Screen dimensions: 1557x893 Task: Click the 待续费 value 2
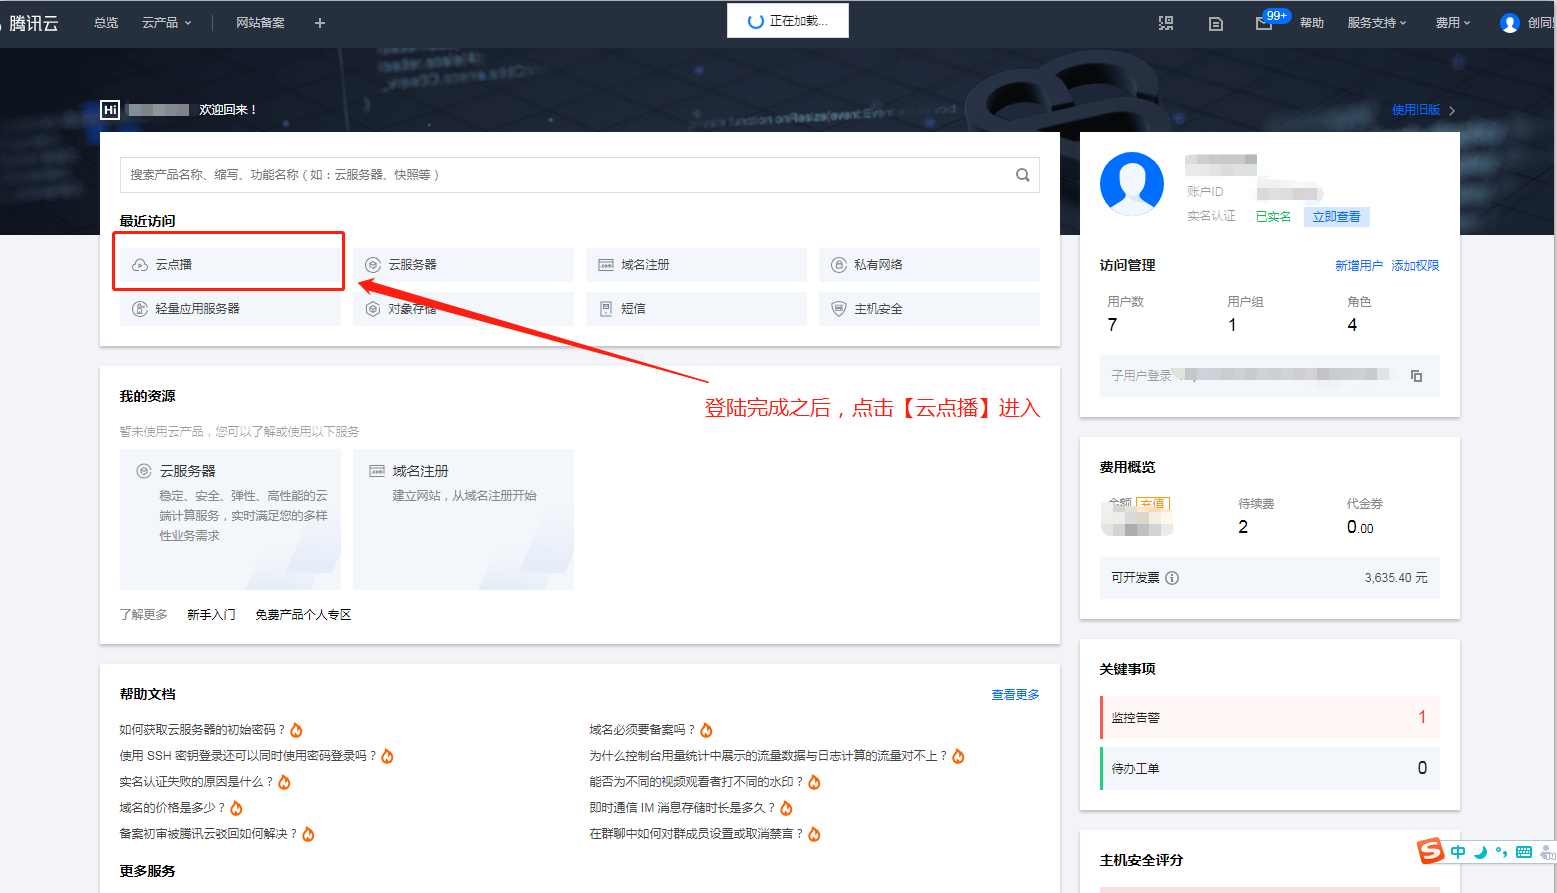pos(1243,527)
